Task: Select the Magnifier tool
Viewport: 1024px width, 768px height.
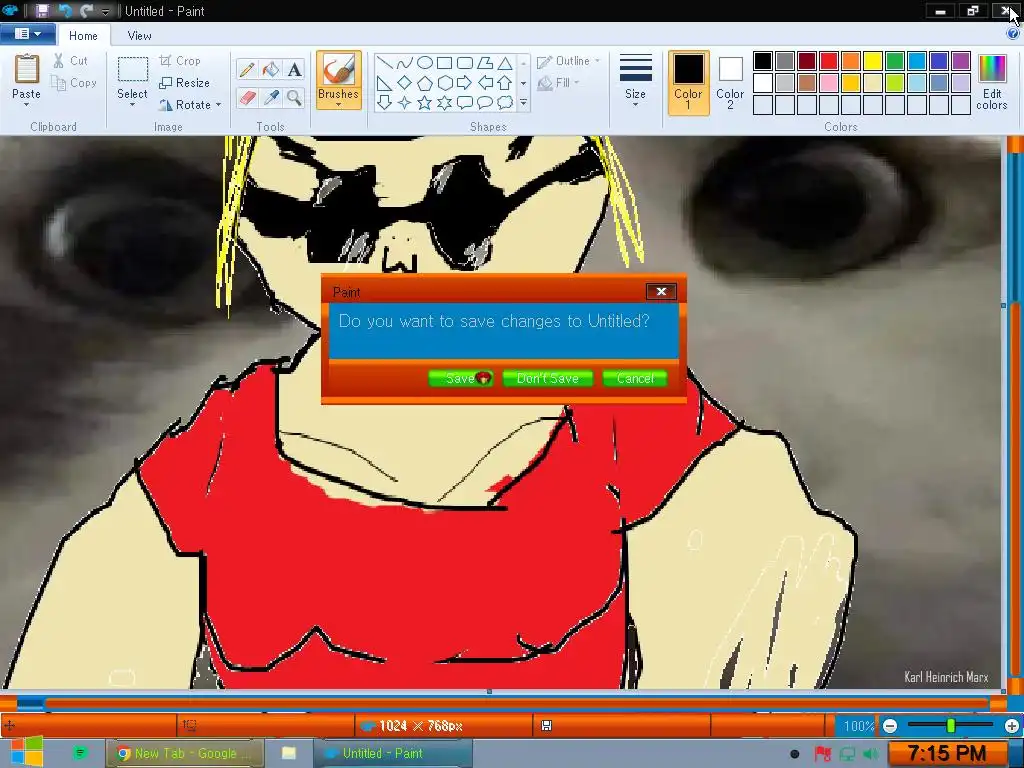Action: click(295, 98)
